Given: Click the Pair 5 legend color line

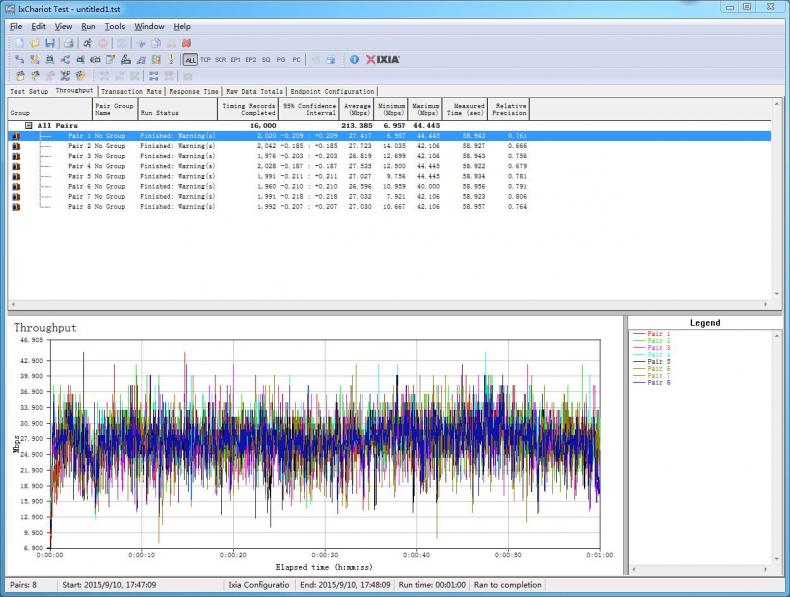Looking at the screenshot, I should pyautogui.click(x=639, y=362).
